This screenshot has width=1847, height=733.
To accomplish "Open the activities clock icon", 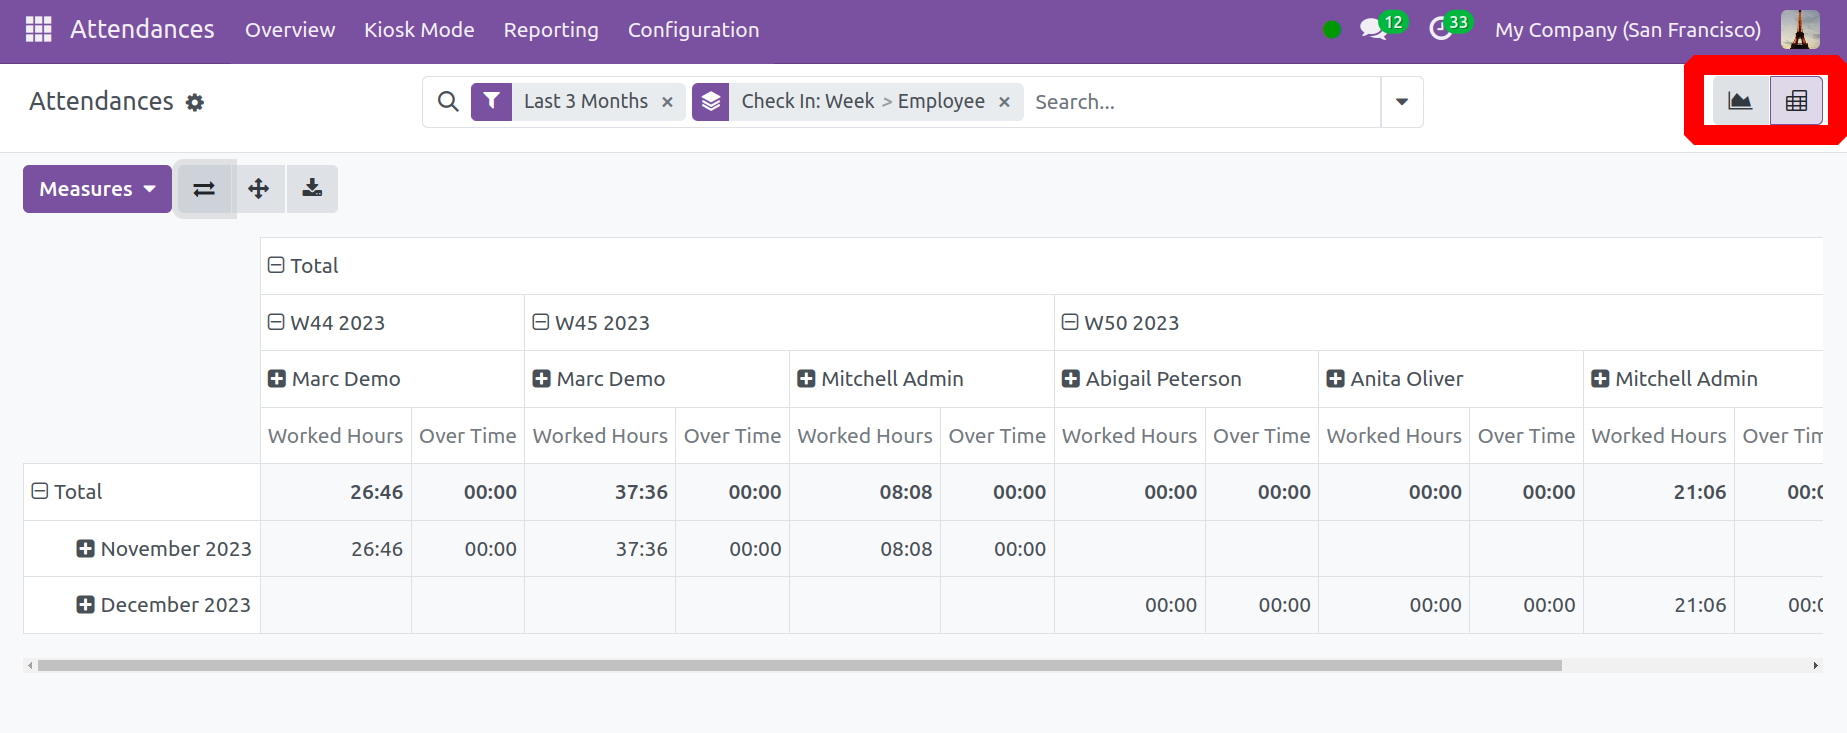I will point(1441,30).
